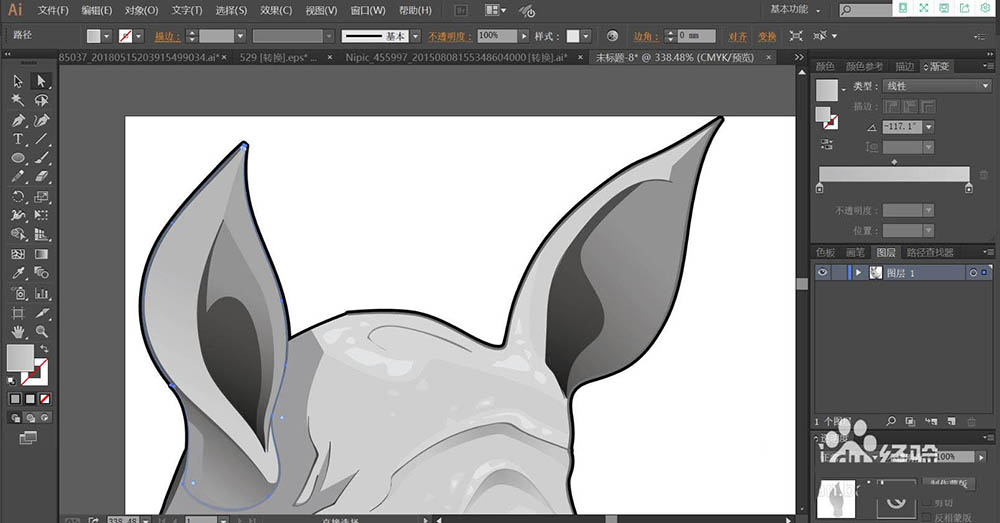Open the gradient 类型 dropdown
Screen dimensions: 1000x523
[x=937, y=86]
